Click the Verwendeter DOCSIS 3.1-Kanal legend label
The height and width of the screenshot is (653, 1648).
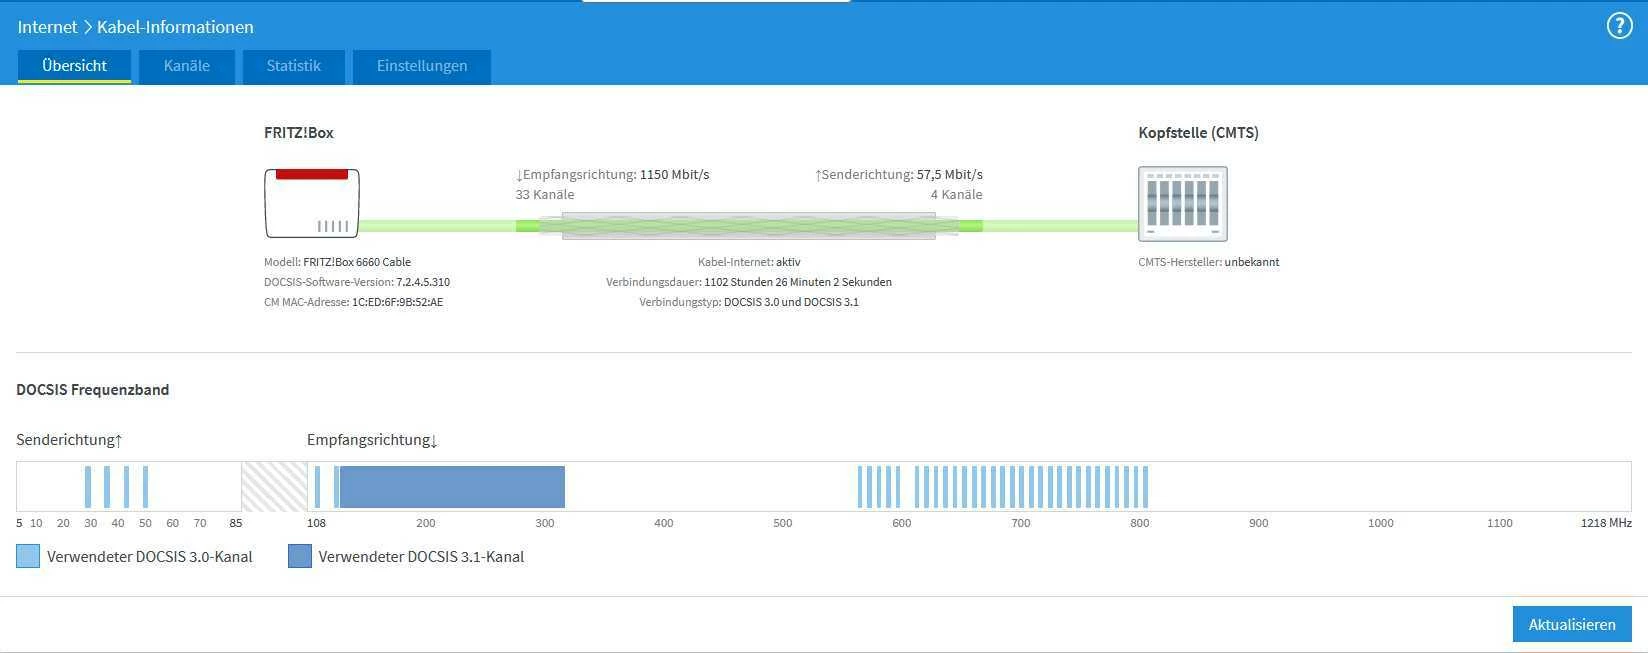tap(421, 557)
